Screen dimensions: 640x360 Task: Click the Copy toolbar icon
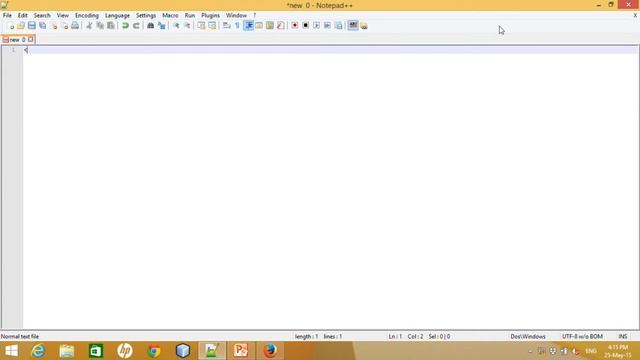point(100,26)
